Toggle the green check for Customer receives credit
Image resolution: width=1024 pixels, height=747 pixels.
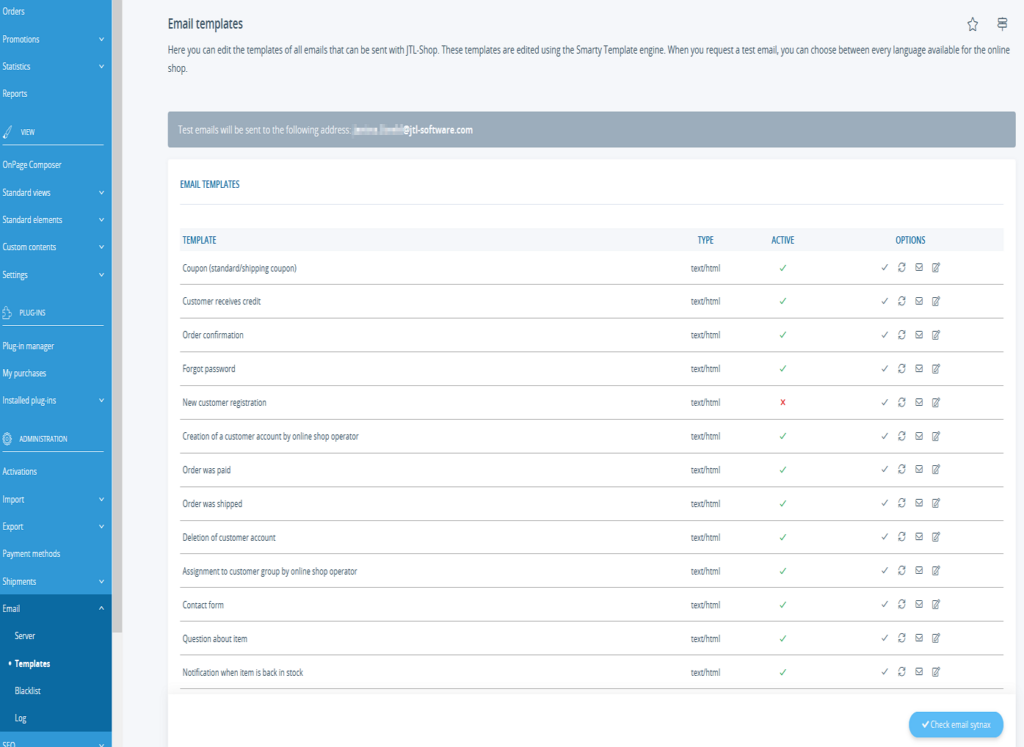(x=783, y=301)
